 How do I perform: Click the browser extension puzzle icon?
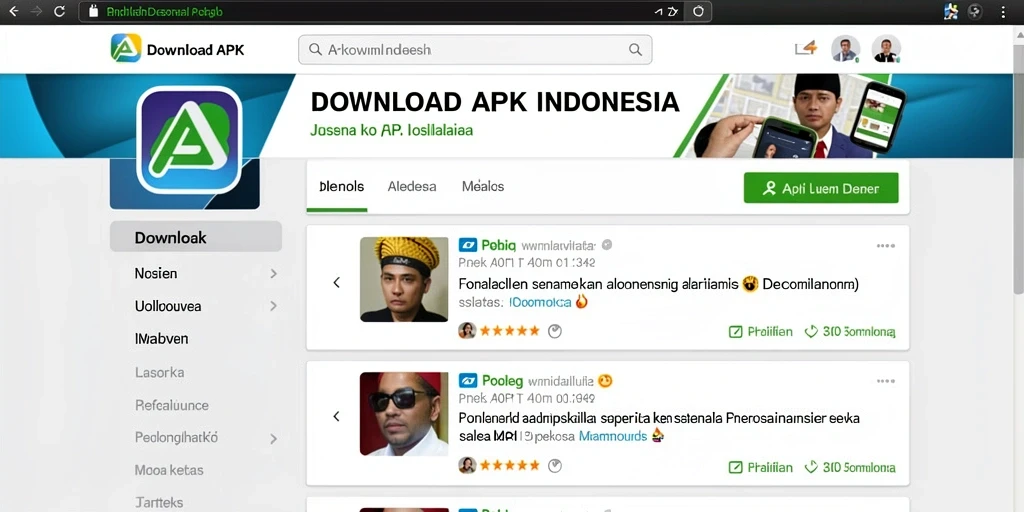951,11
